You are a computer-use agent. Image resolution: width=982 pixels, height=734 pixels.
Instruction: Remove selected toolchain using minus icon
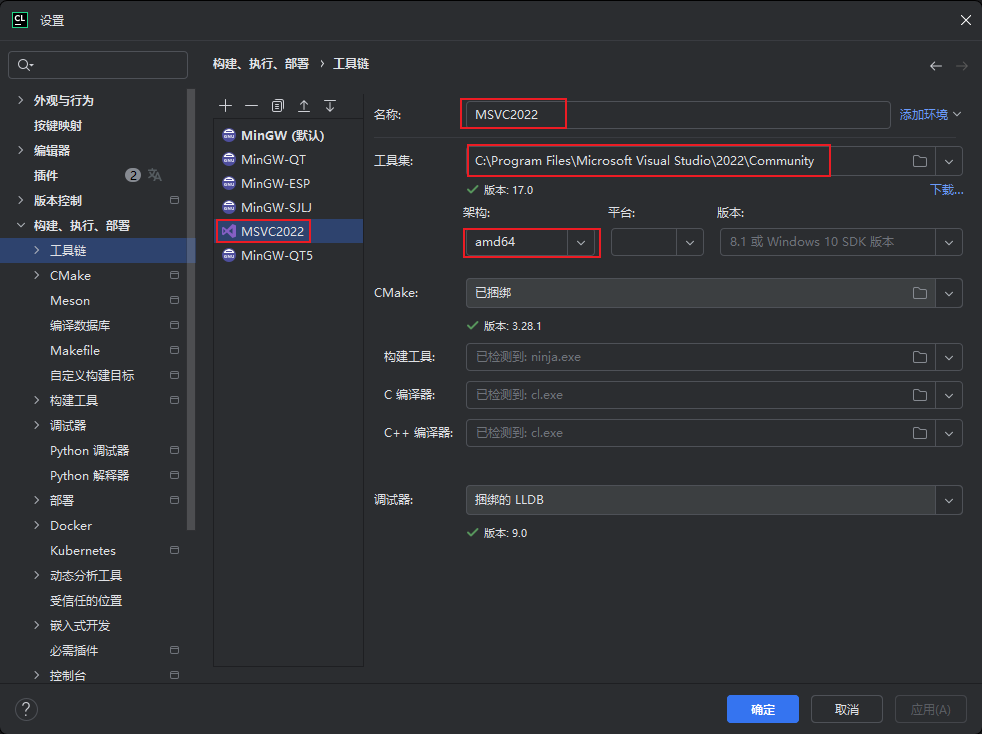pyautogui.click(x=251, y=105)
